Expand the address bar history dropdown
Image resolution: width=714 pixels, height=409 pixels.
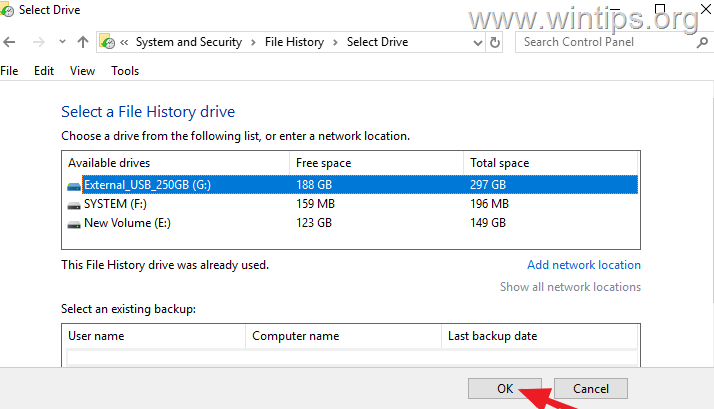(477, 43)
